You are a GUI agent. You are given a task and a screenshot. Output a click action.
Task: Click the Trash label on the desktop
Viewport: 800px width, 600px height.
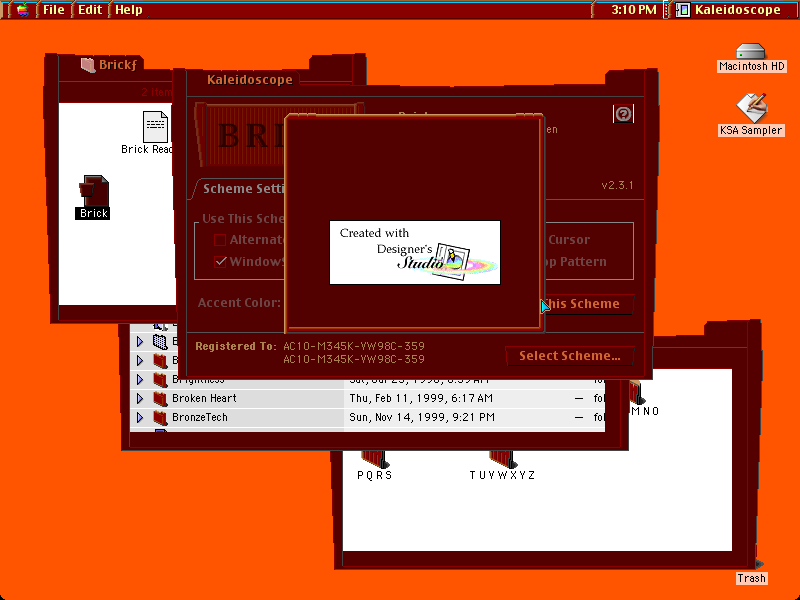(751, 578)
